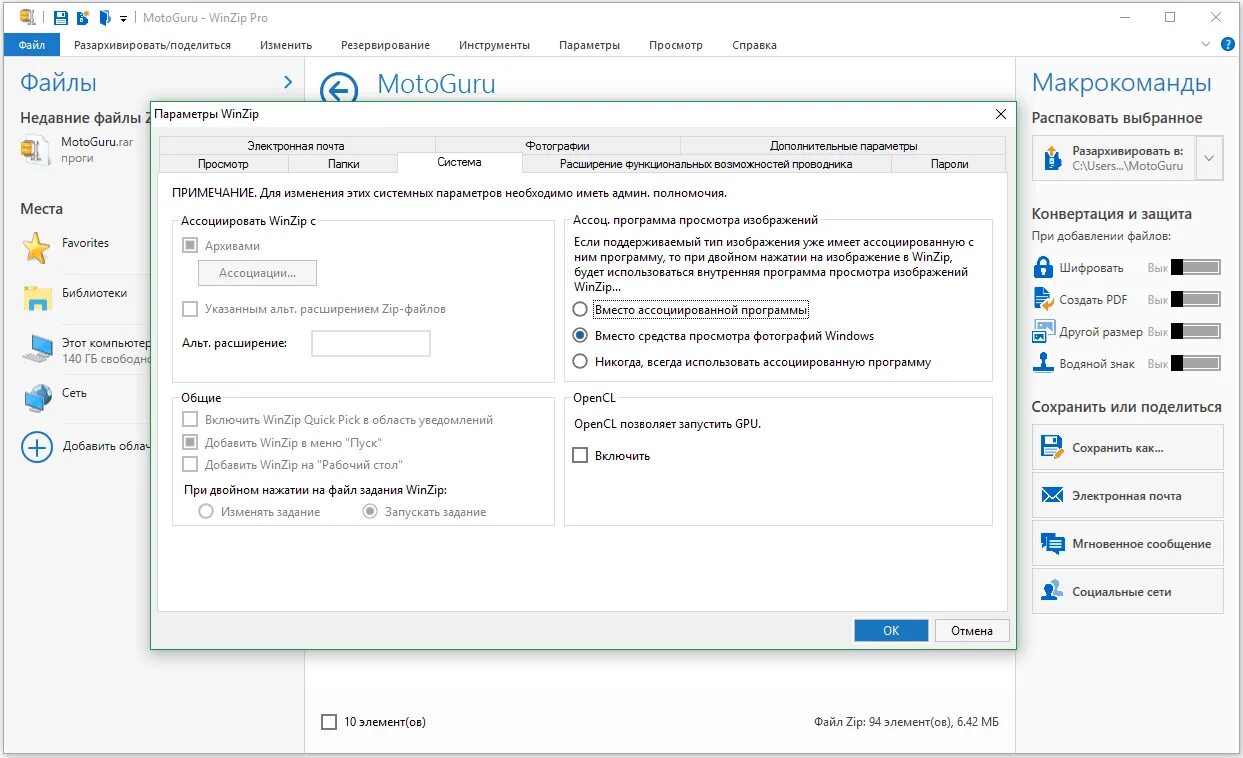This screenshot has width=1243, height=758.
Task: Open the Инструменты ribbon tab
Action: (x=494, y=45)
